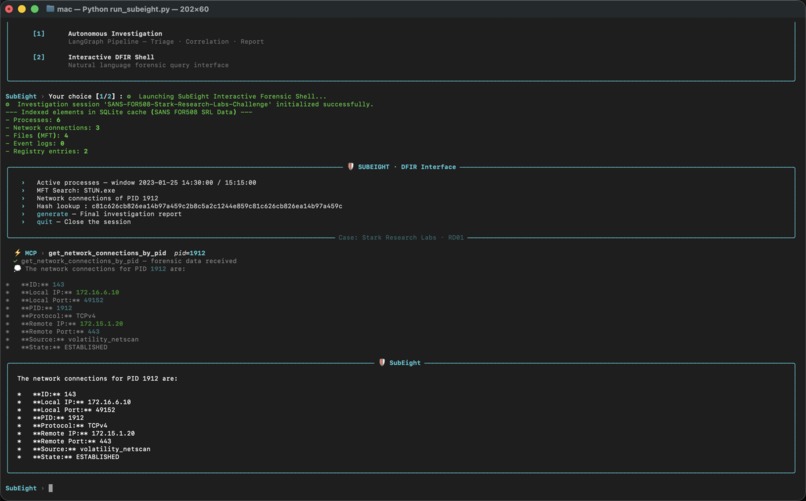Click the checkmark before 'forensic data received'

15,261
